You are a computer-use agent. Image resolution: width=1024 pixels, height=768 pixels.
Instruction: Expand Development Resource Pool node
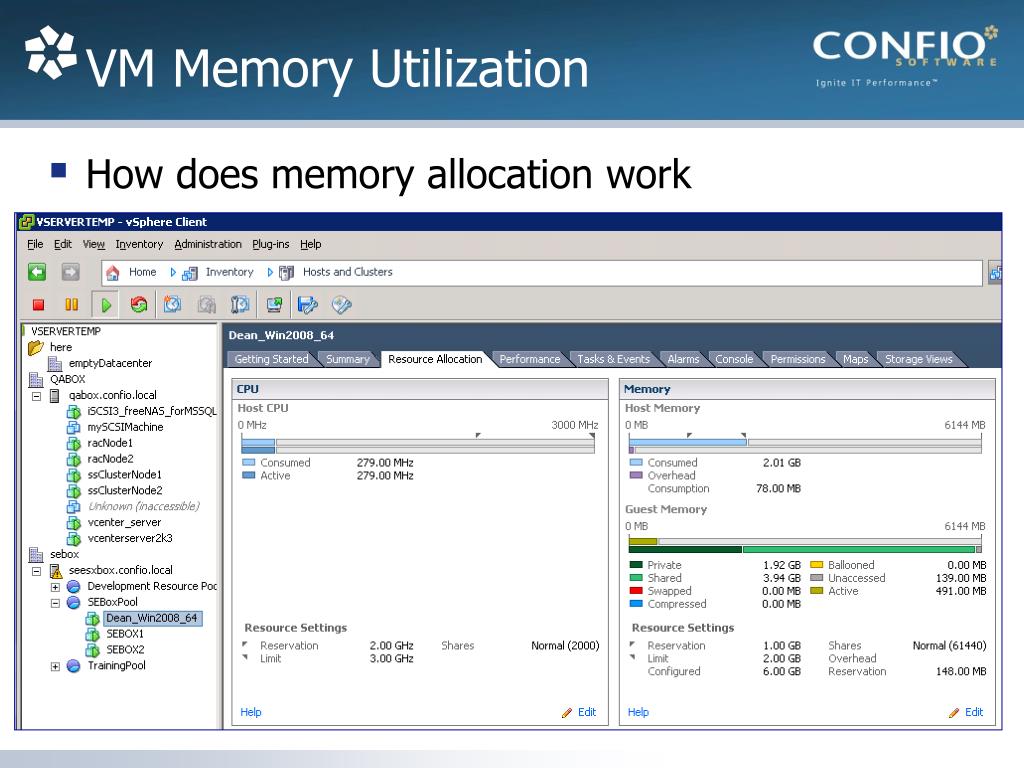pyautogui.click(x=56, y=586)
